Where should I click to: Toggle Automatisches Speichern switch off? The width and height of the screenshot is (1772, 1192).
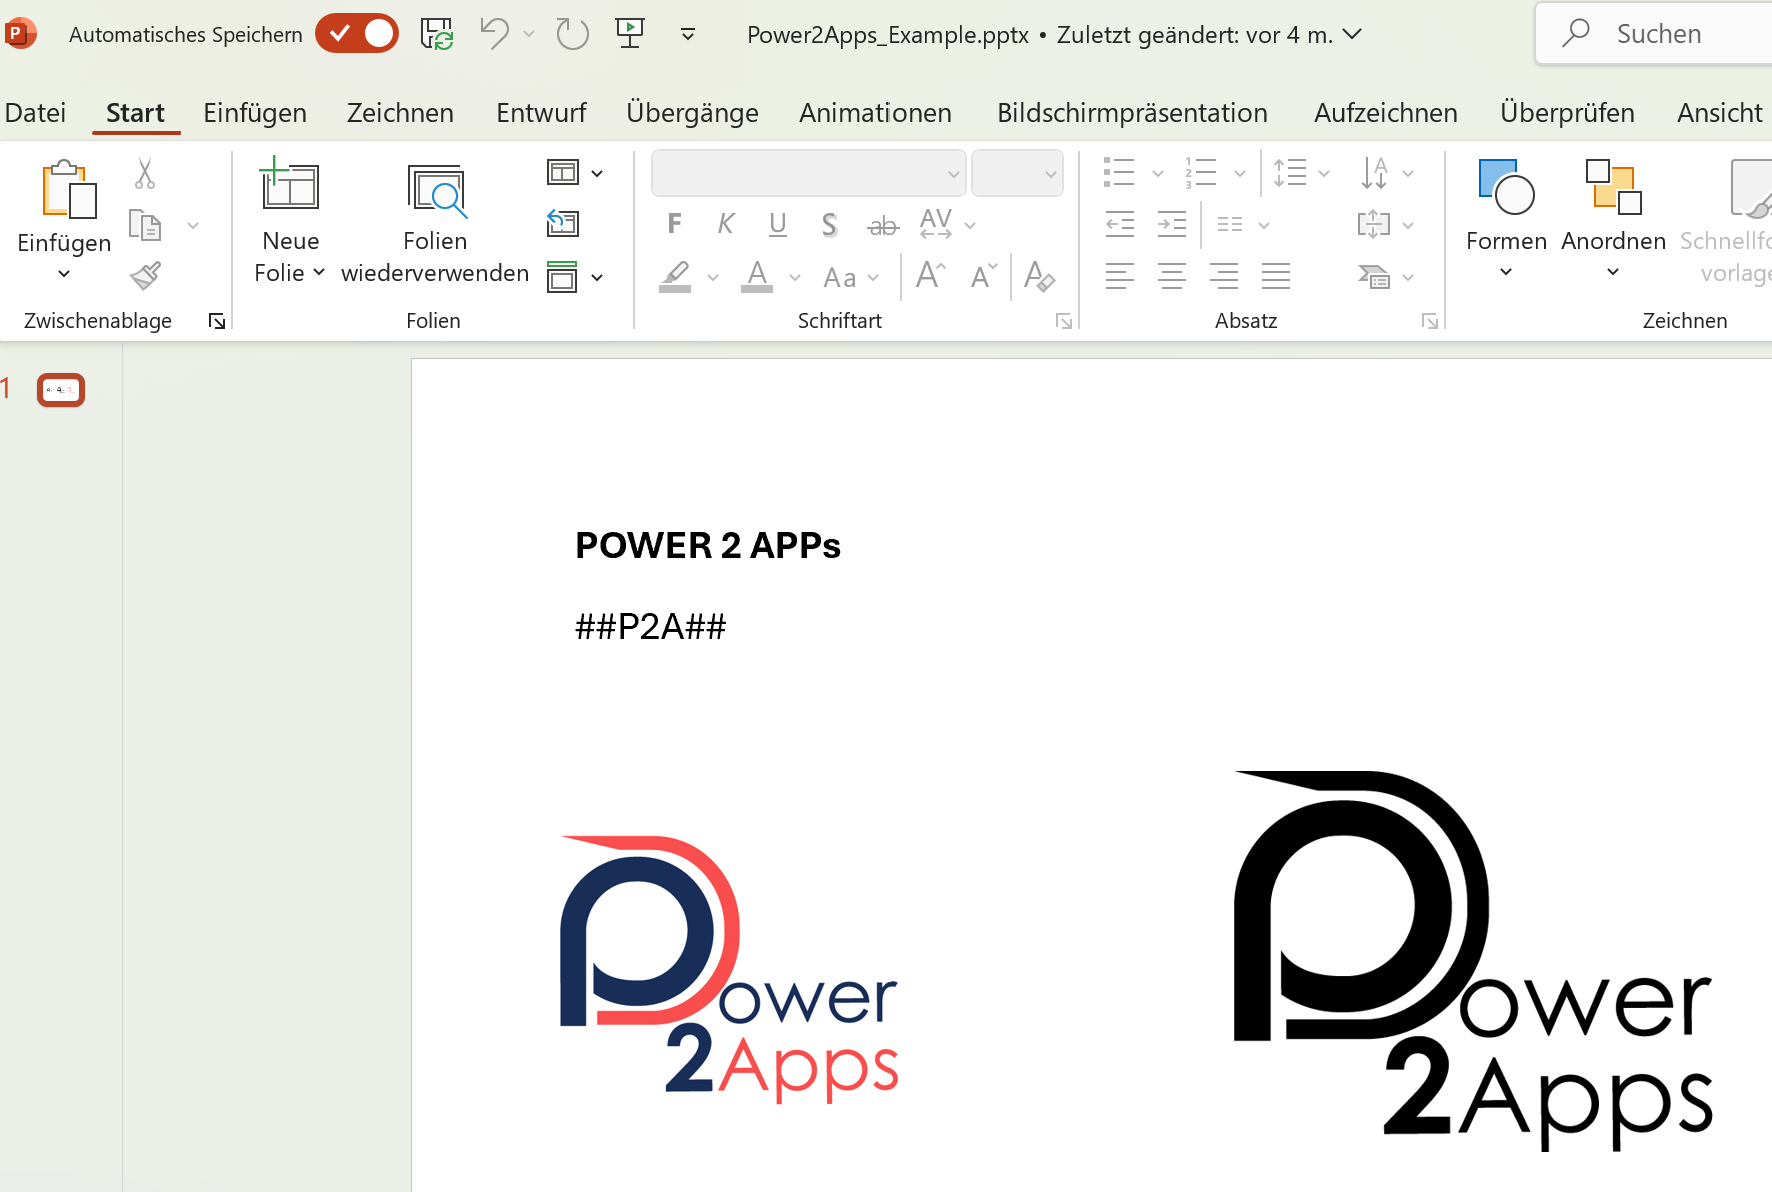click(357, 34)
